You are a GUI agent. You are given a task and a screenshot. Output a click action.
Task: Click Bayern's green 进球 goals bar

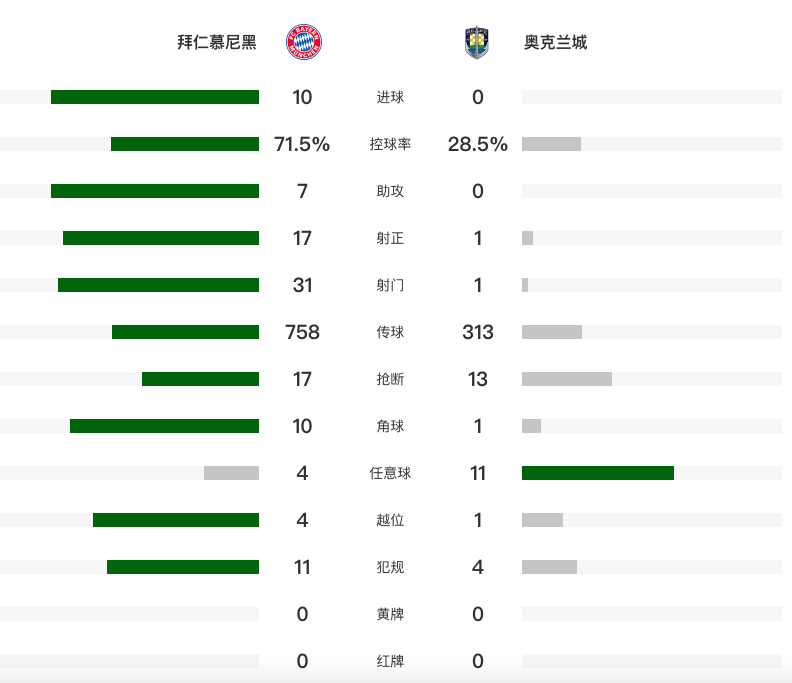click(x=155, y=97)
